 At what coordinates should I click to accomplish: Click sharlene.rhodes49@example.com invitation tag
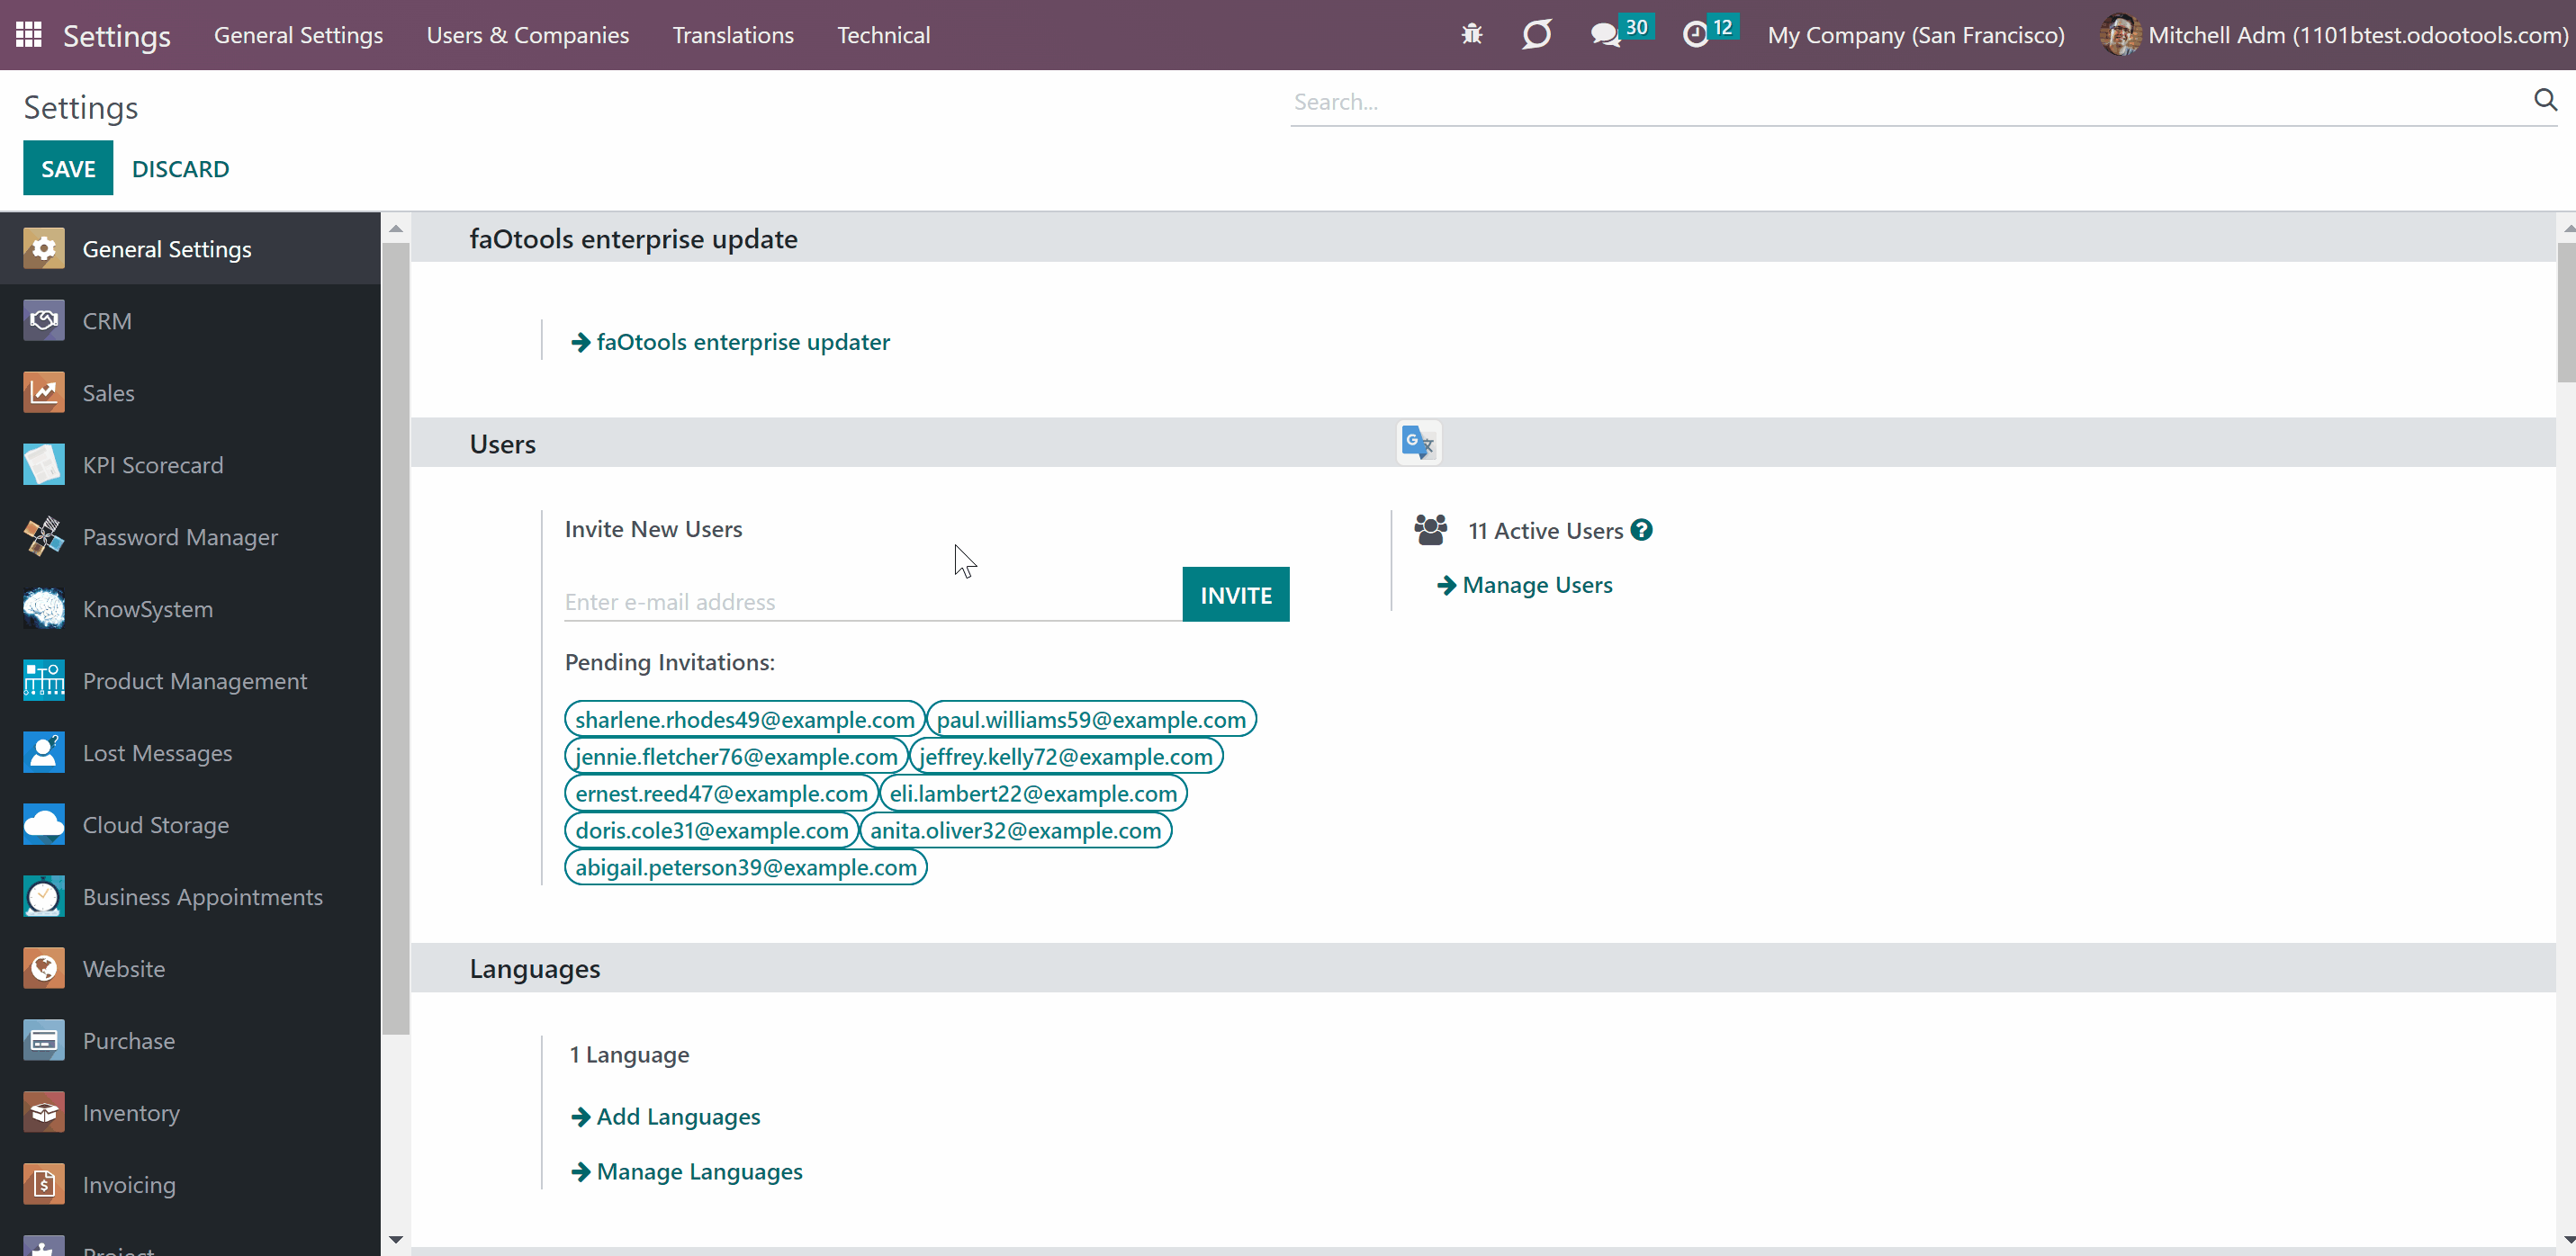745,719
